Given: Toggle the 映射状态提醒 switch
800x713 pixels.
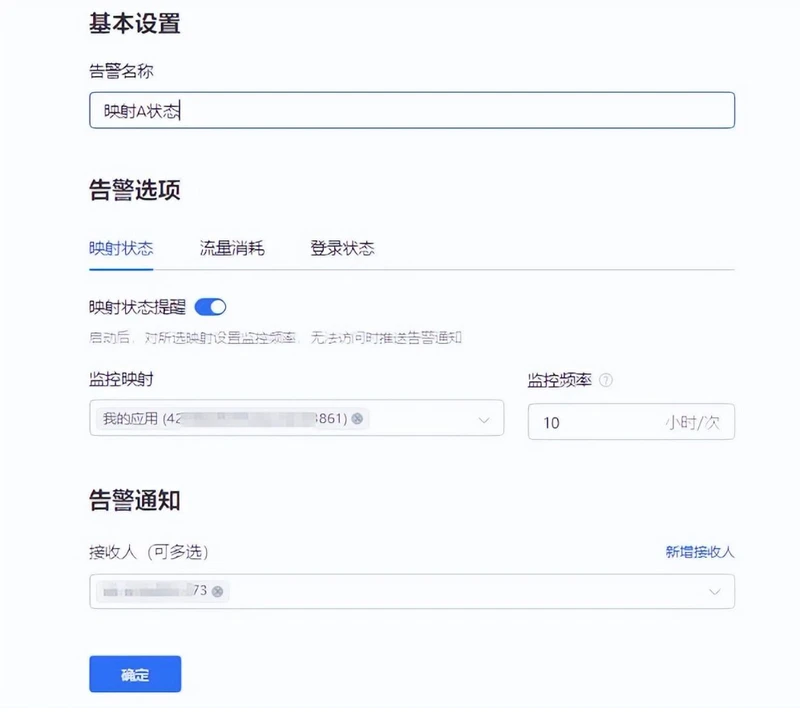Looking at the screenshot, I should 210,307.
